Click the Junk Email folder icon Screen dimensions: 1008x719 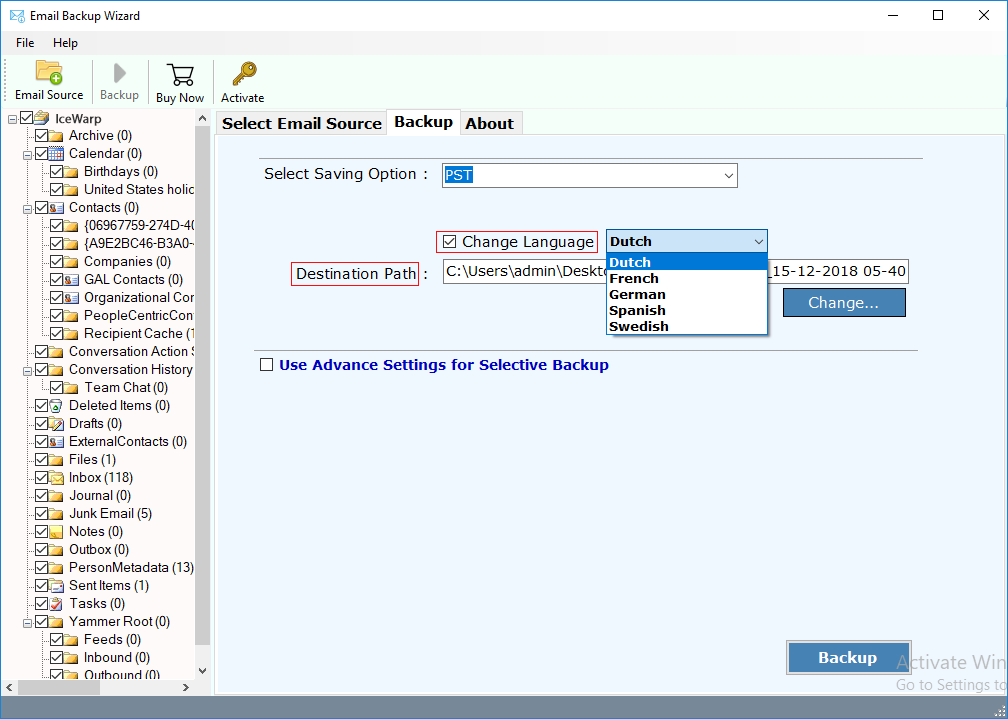point(57,514)
